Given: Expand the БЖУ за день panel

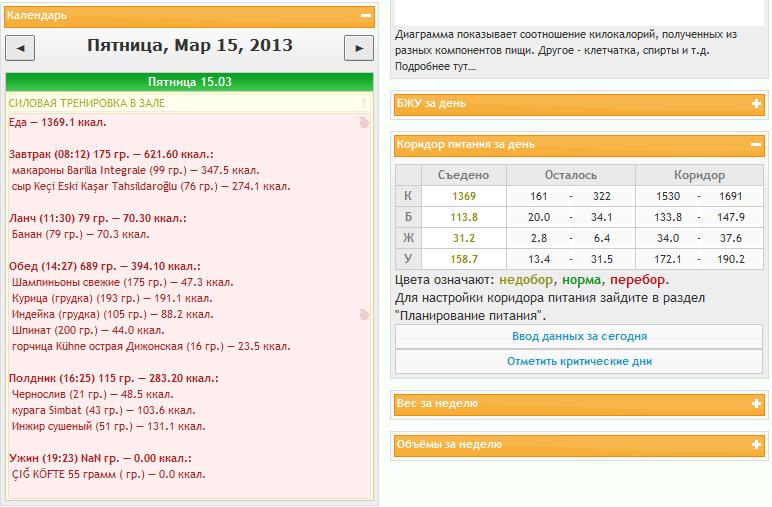Looking at the screenshot, I should 756,103.
